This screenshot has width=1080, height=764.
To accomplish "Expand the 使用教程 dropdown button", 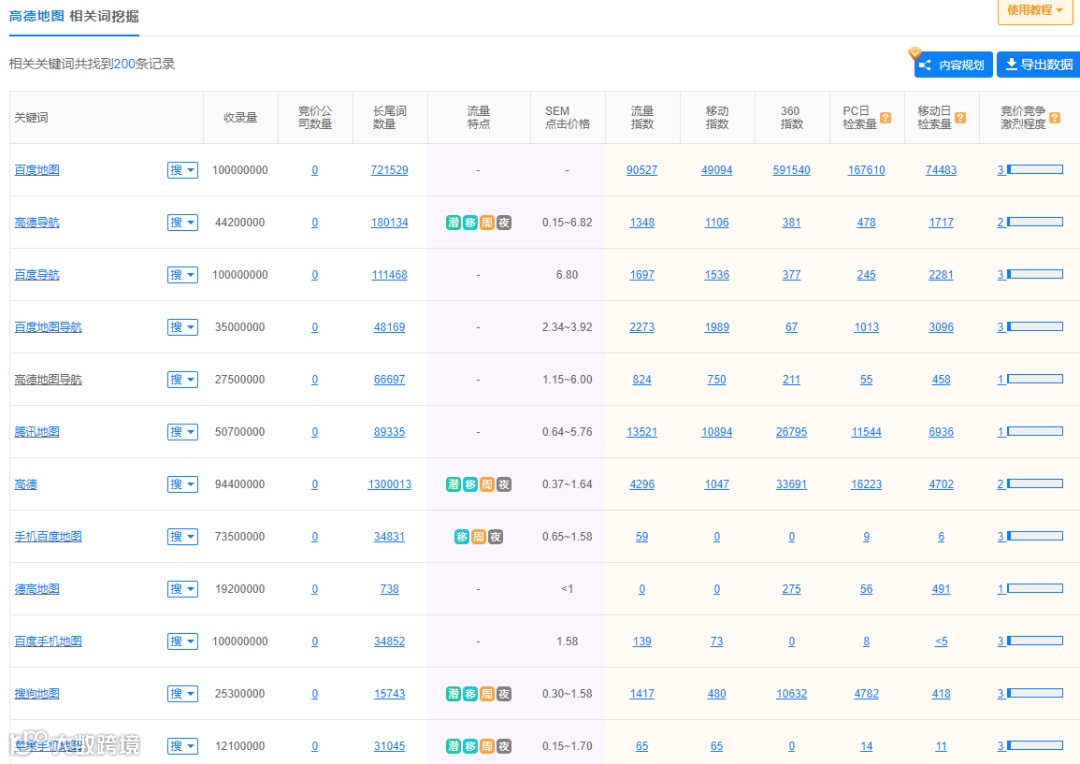I will [1035, 10].
